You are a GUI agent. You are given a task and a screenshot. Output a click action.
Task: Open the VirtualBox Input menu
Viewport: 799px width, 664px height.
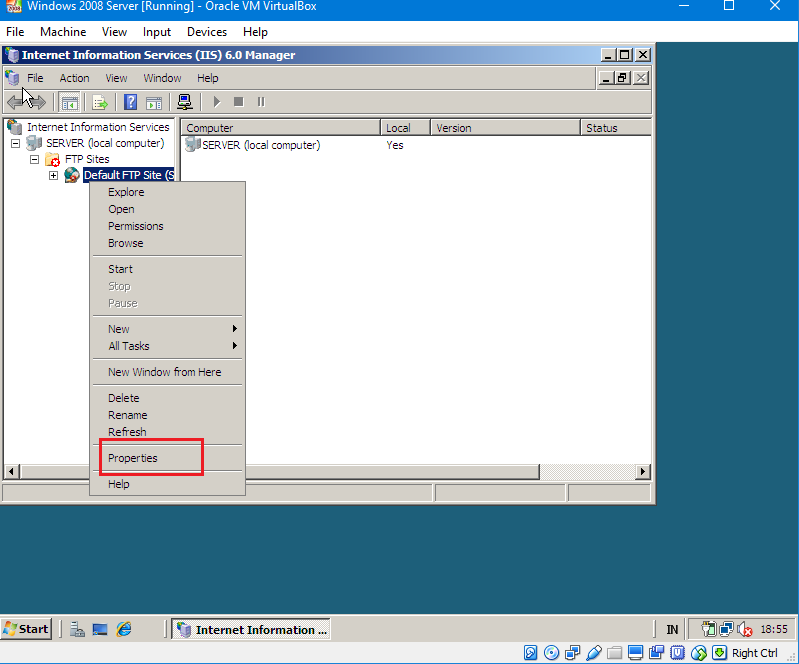pyautogui.click(x=157, y=32)
